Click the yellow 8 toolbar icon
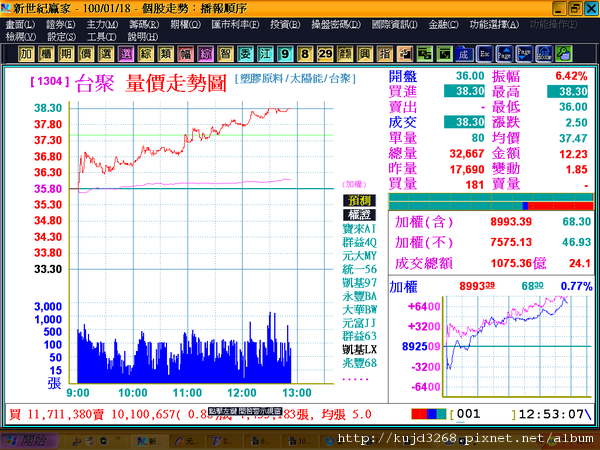 coord(305,54)
